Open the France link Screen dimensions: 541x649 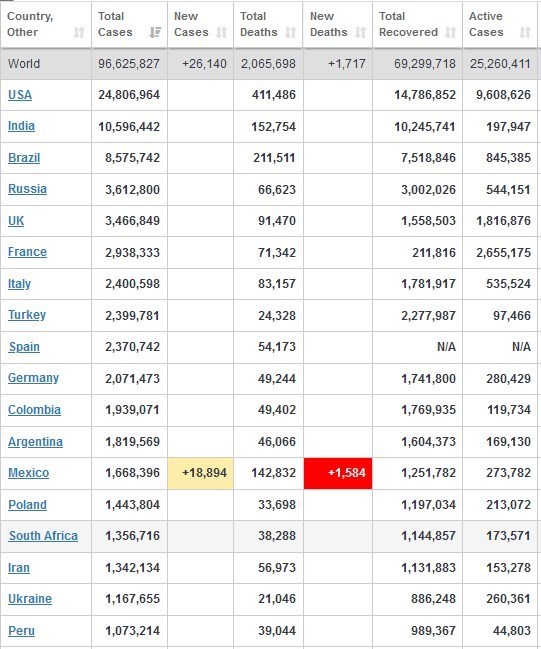27,252
